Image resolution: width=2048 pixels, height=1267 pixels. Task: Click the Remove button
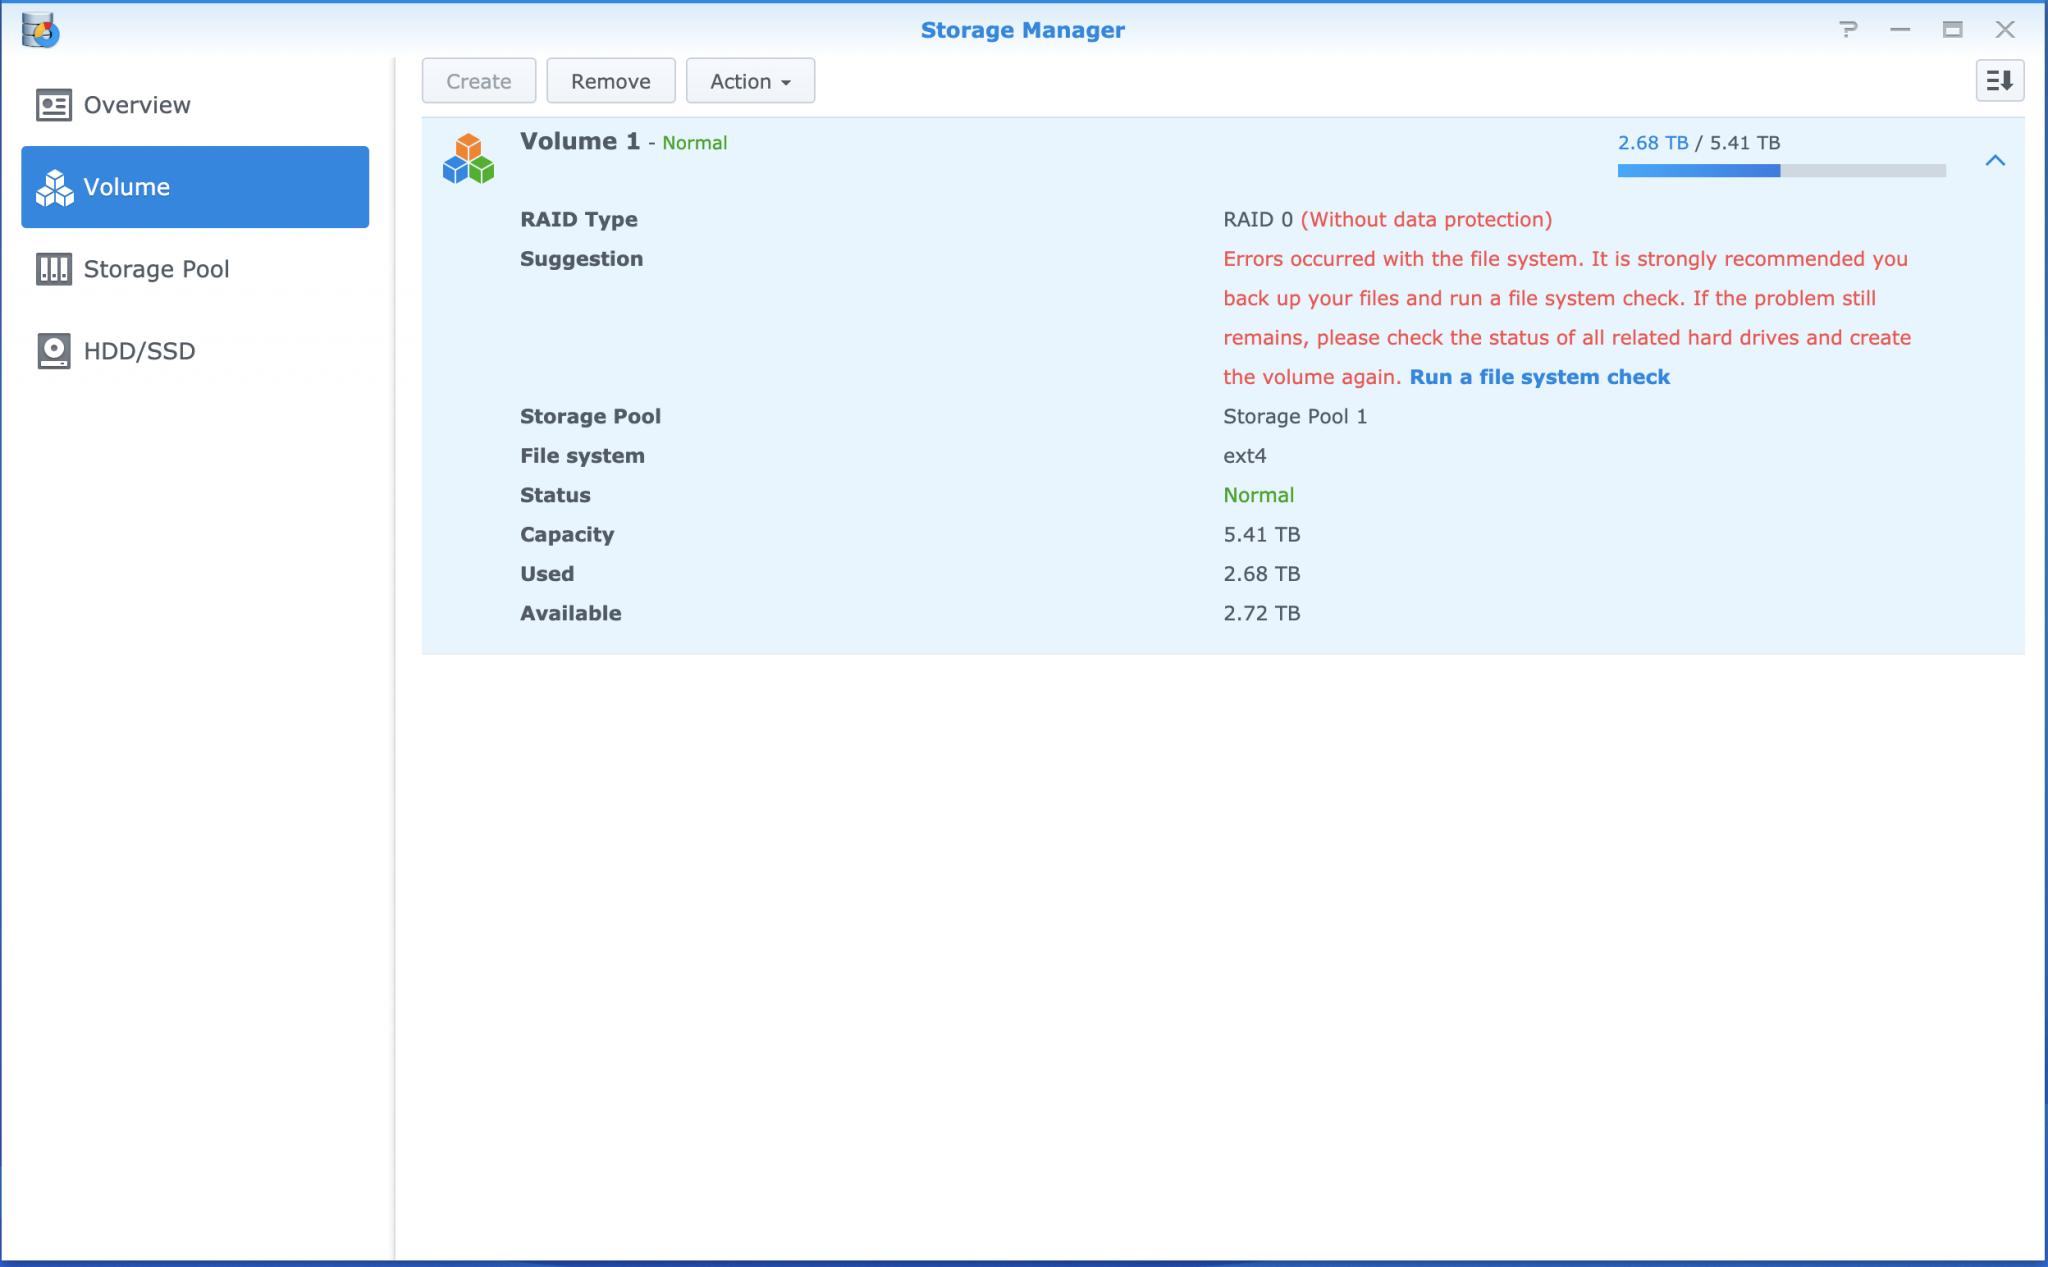pos(611,81)
